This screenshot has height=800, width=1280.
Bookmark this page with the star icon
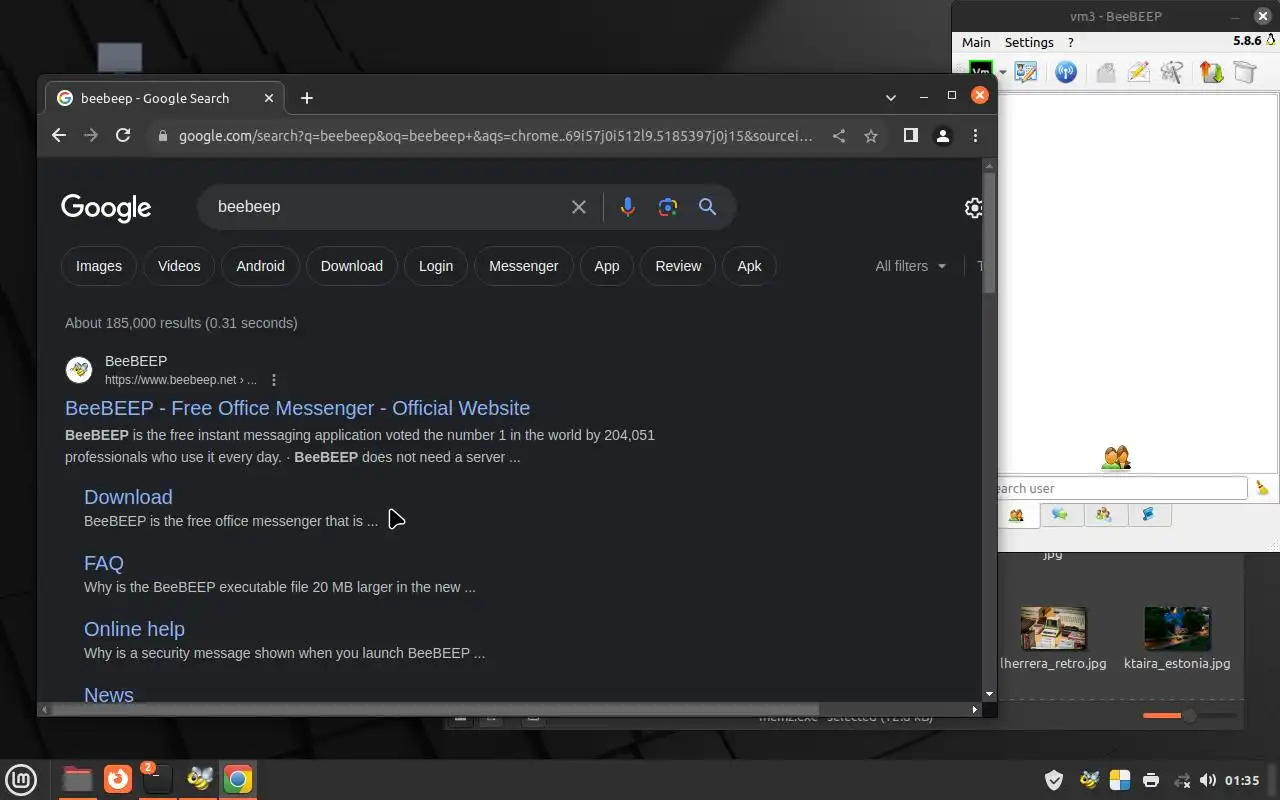(871, 136)
